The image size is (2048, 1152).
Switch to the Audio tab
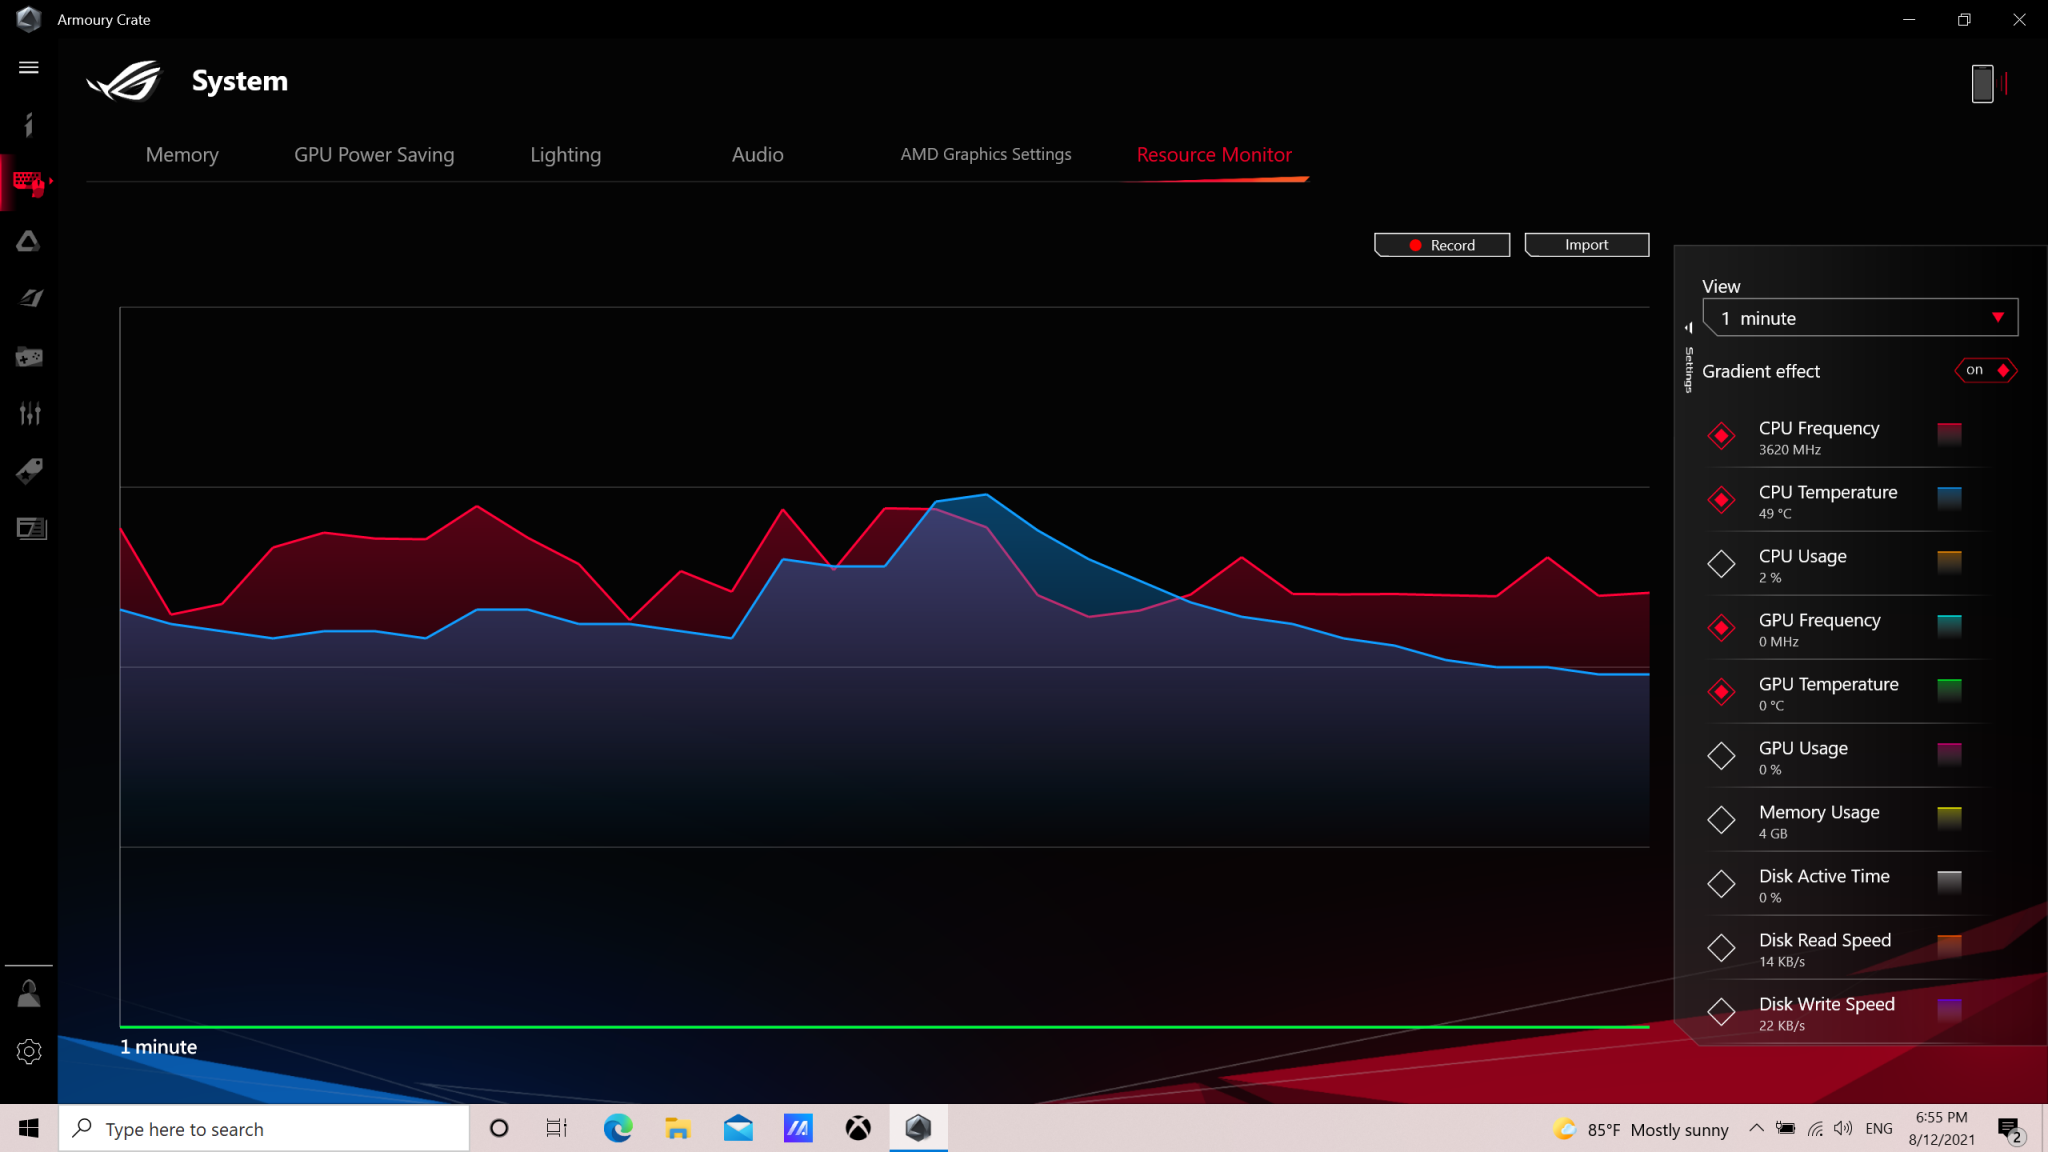click(758, 155)
